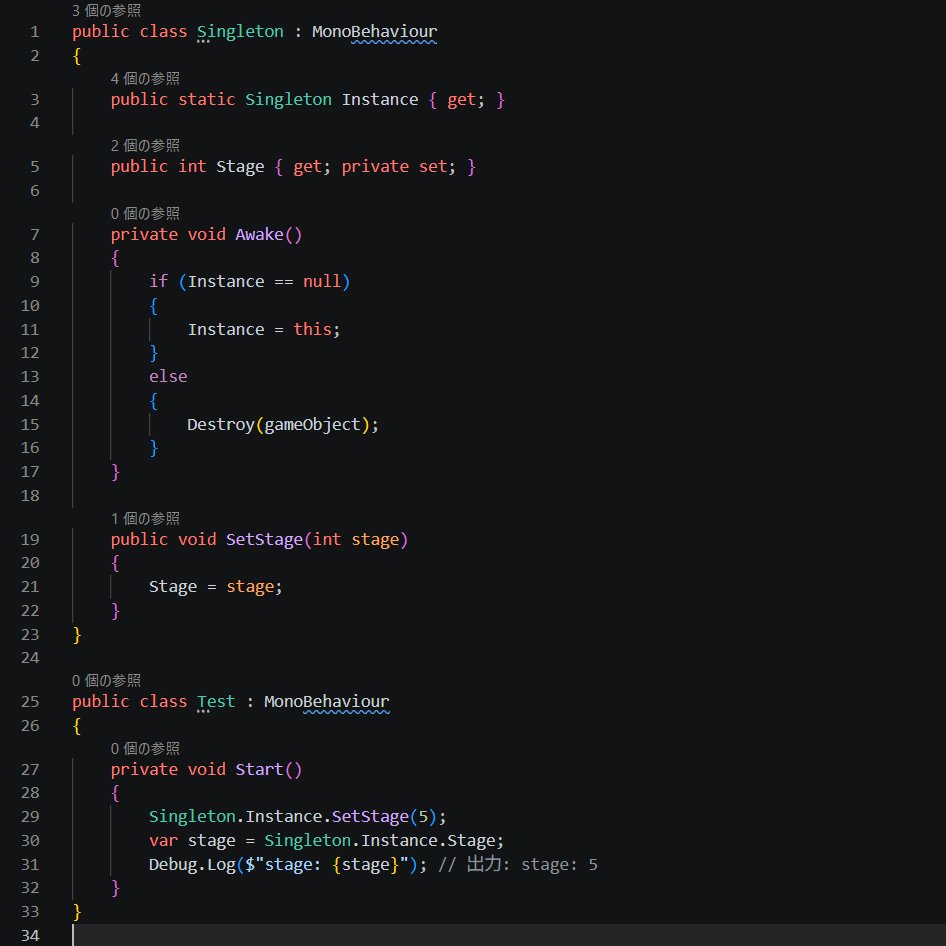
Task: Click "MonoBehaviour" on line 1
Action: tap(374, 31)
